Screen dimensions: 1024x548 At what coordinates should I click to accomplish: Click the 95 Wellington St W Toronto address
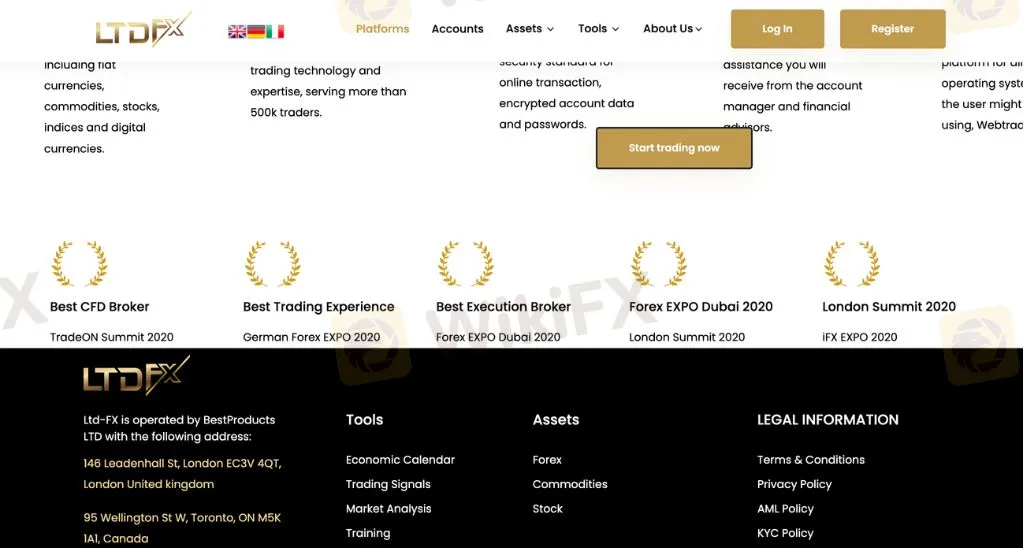point(182,528)
